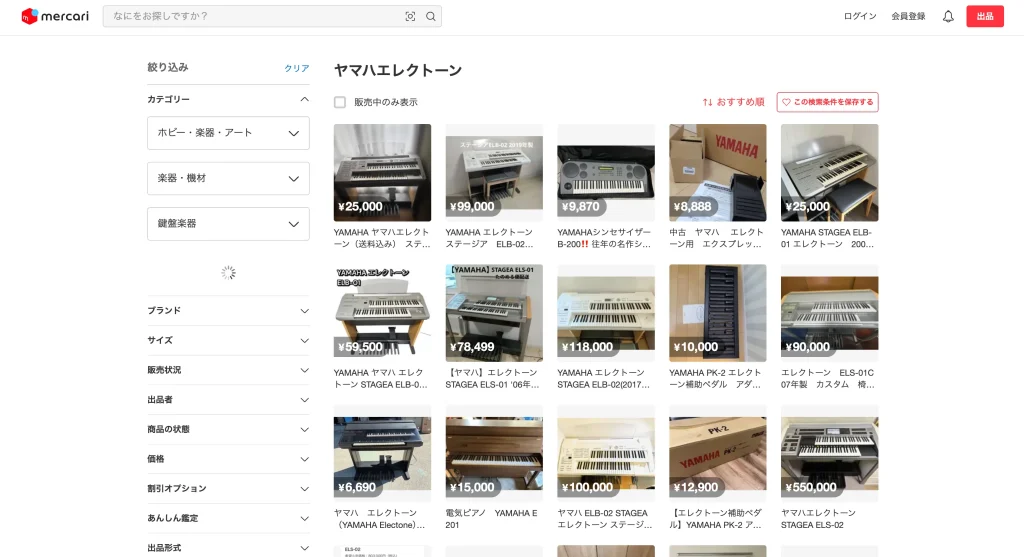Click the Mercari logo
The width and height of the screenshot is (1024, 557).
tap(54, 16)
